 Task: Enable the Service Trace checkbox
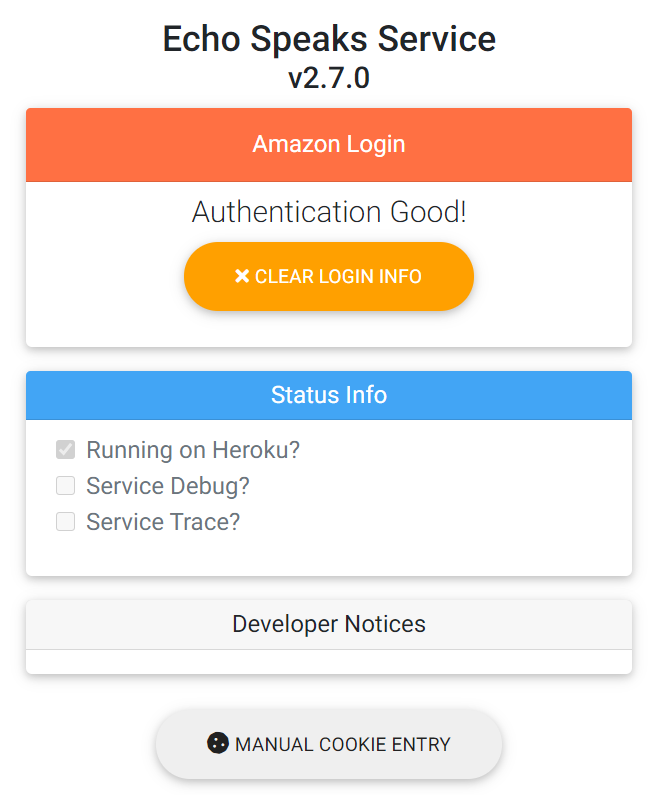pyautogui.click(x=65, y=521)
